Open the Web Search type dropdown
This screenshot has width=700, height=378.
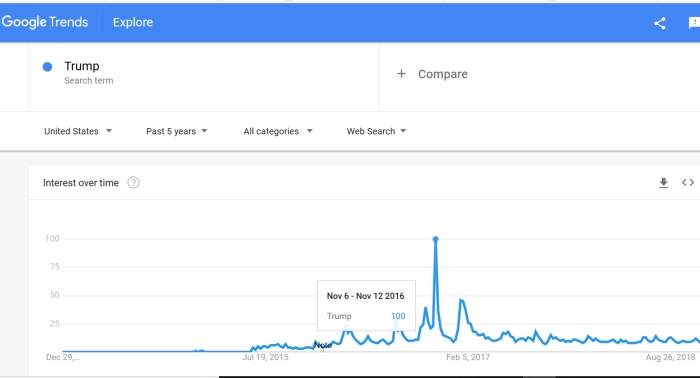tap(376, 131)
